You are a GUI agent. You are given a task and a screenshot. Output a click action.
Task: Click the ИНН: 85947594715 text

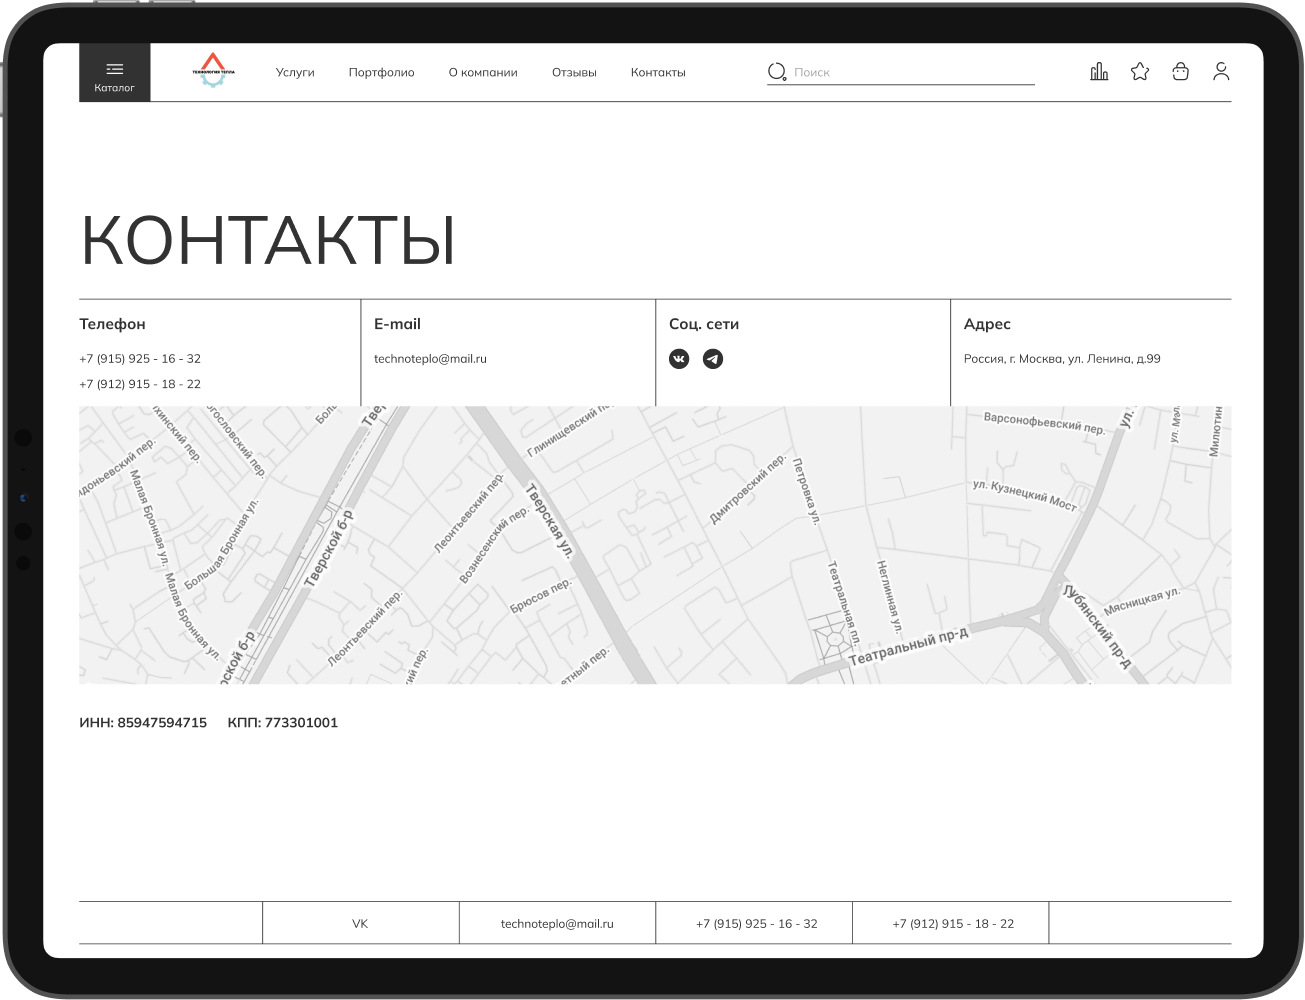(x=143, y=723)
